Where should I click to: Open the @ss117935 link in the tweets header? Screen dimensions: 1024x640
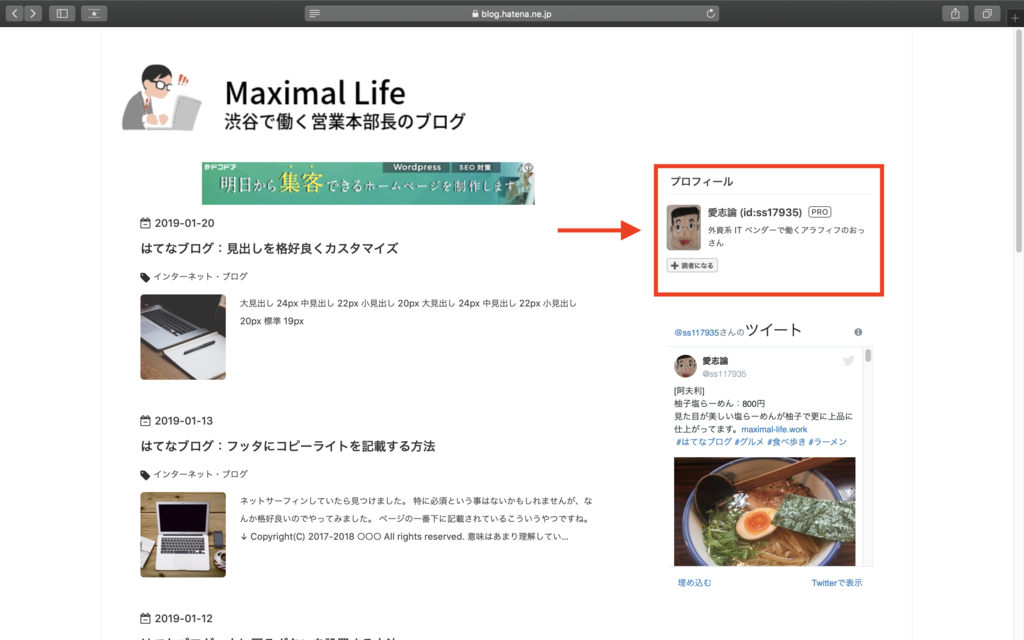click(x=696, y=332)
